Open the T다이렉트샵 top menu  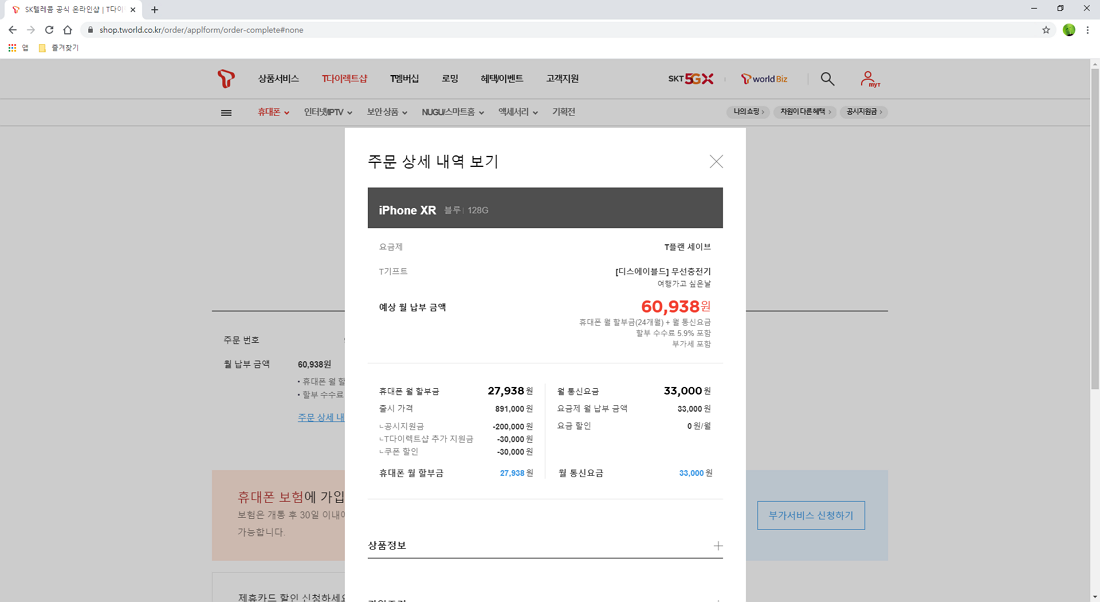point(344,79)
